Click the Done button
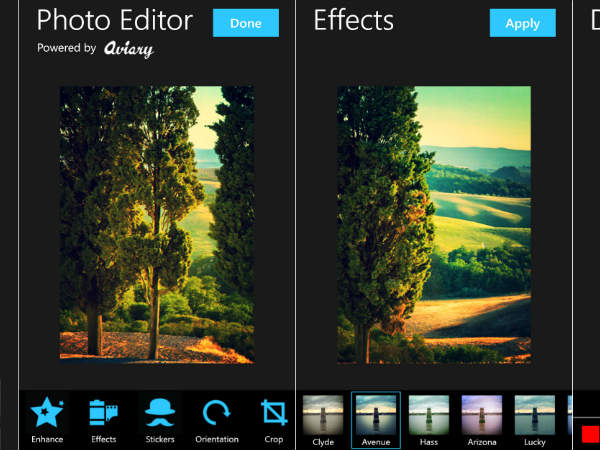Viewport: 600px width, 450px height. click(x=246, y=23)
